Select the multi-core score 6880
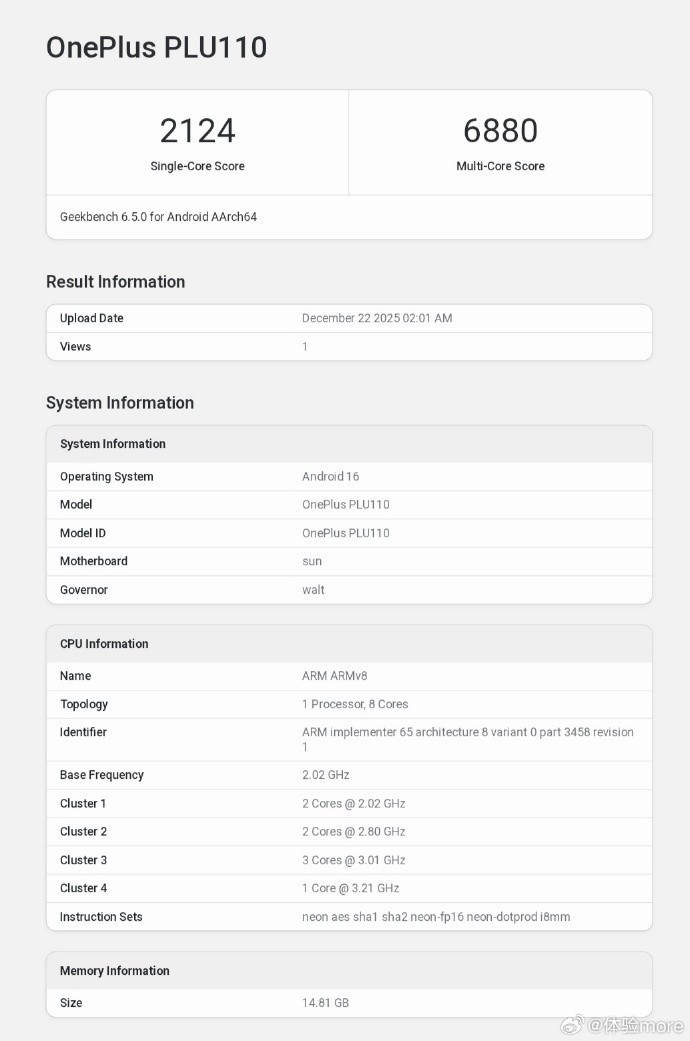This screenshot has width=690, height=1041. (x=500, y=130)
